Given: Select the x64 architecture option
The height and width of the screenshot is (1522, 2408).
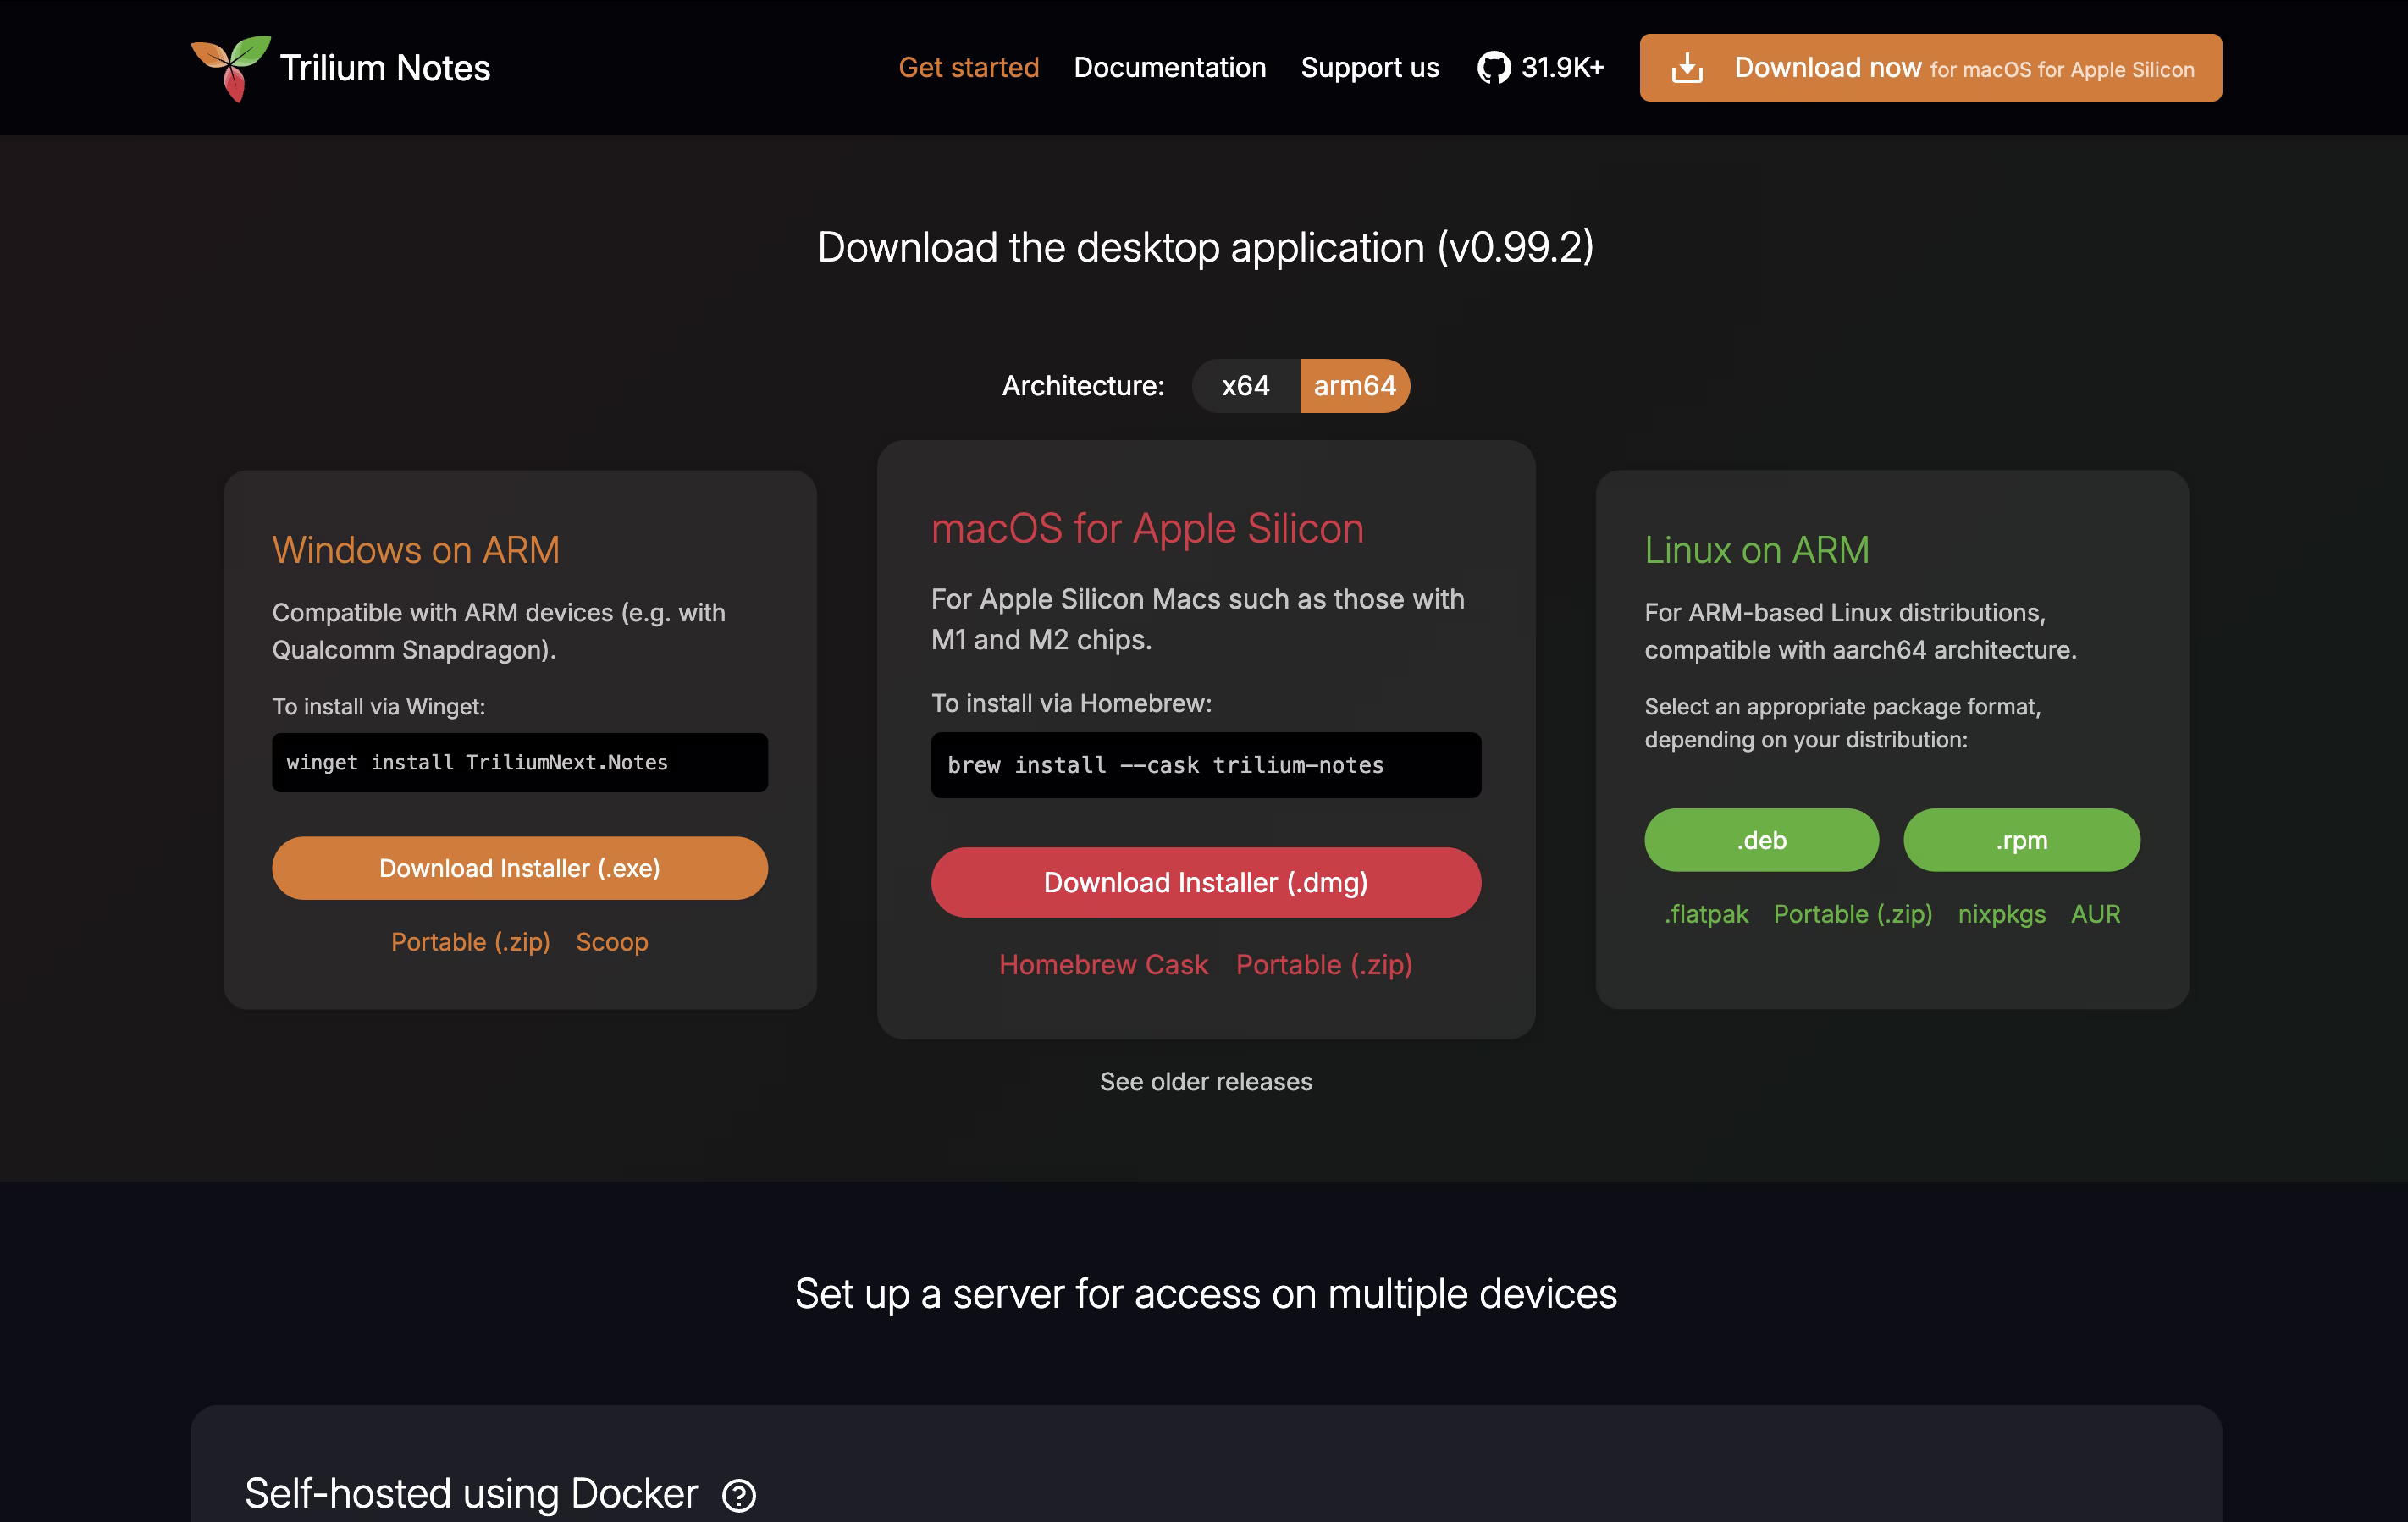Looking at the screenshot, I should point(1245,386).
